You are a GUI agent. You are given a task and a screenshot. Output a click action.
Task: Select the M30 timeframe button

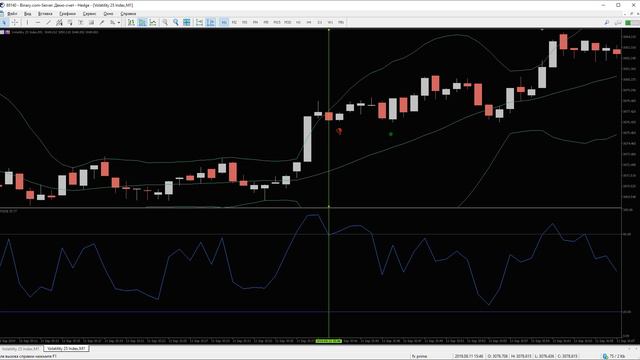(x=288, y=22)
